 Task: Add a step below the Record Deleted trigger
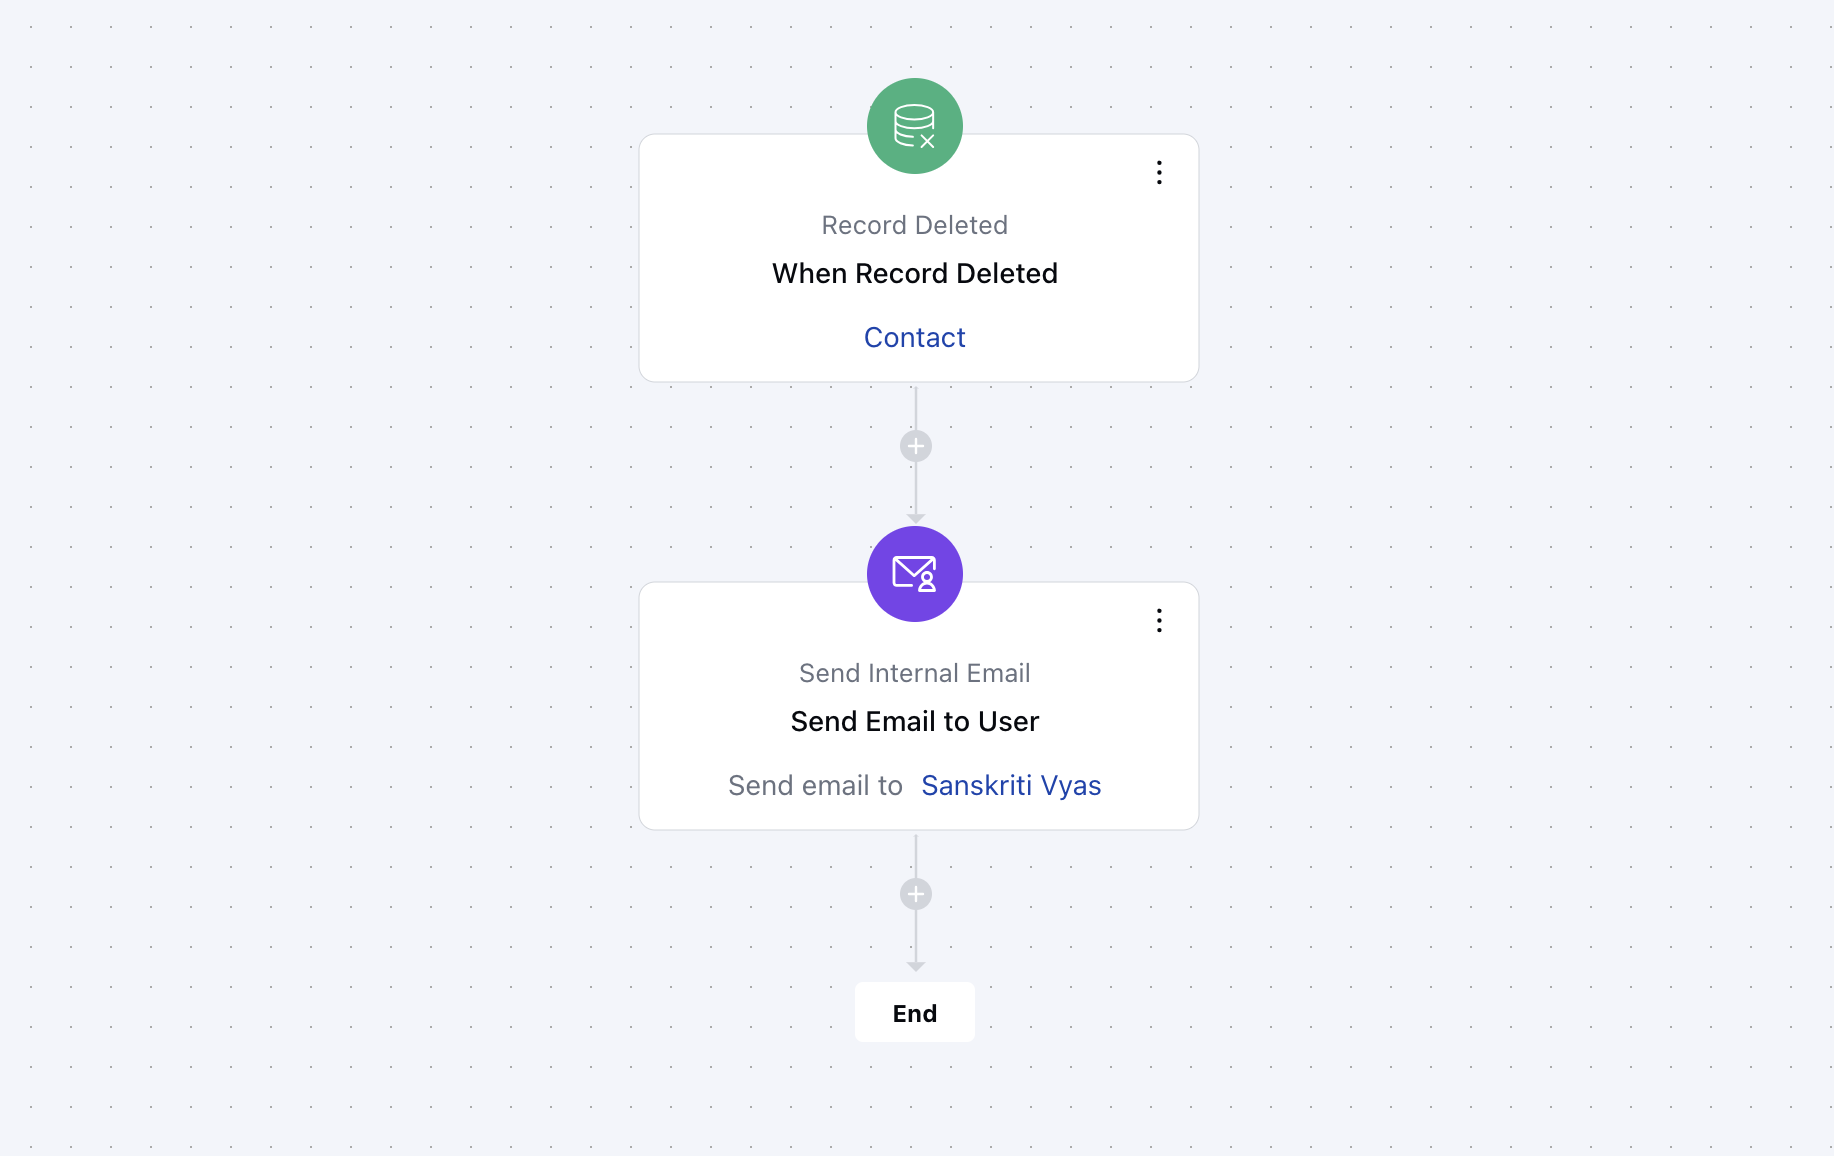[915, 446]
